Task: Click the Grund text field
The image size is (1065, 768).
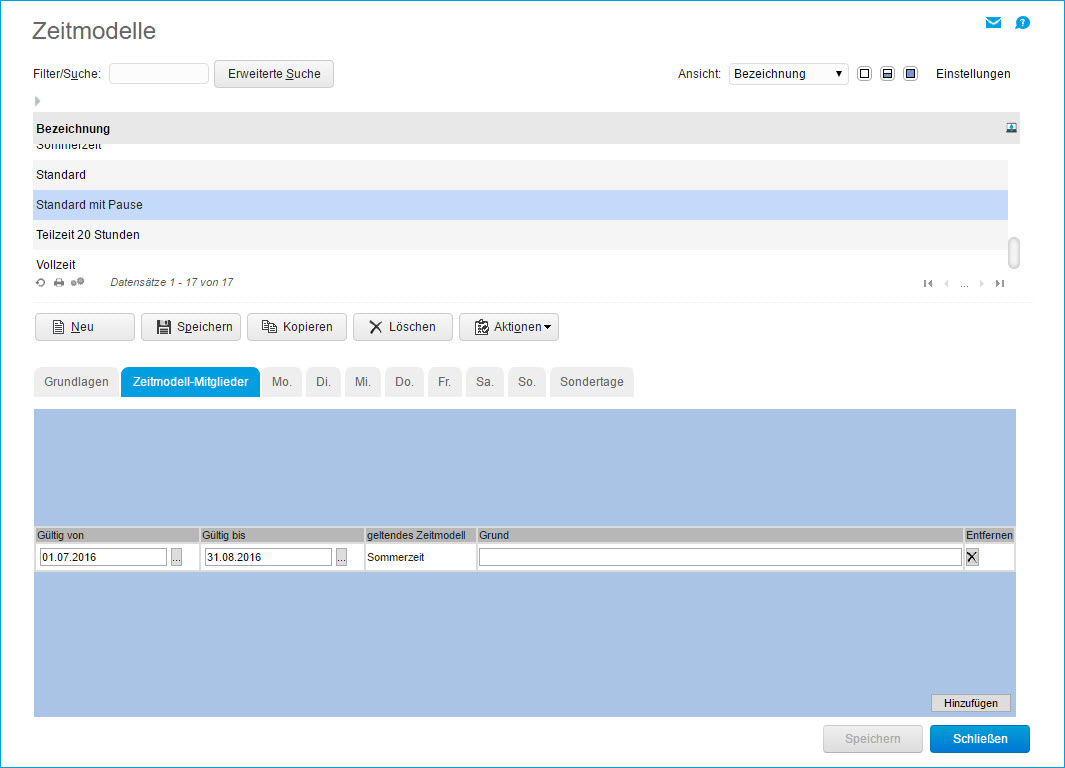Action: tap(720, 557)
